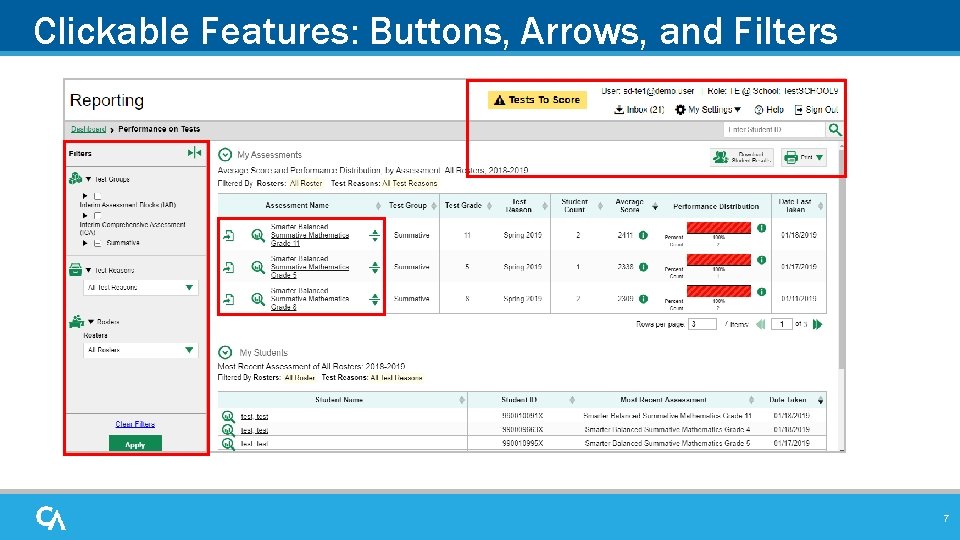Click green up-down arrows for Grade 8 assessment
Screen dimensions: 960x540
(374, 299)
